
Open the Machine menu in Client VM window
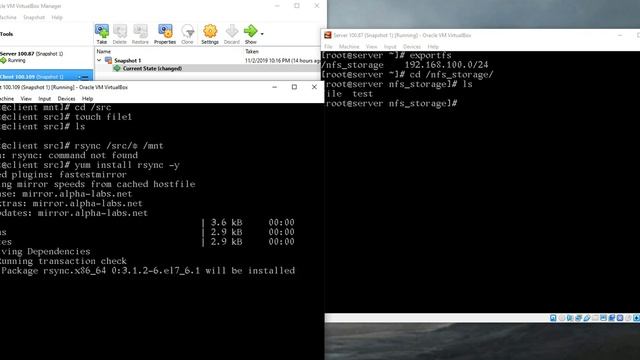pyautogui.click(x=7, y=99)
